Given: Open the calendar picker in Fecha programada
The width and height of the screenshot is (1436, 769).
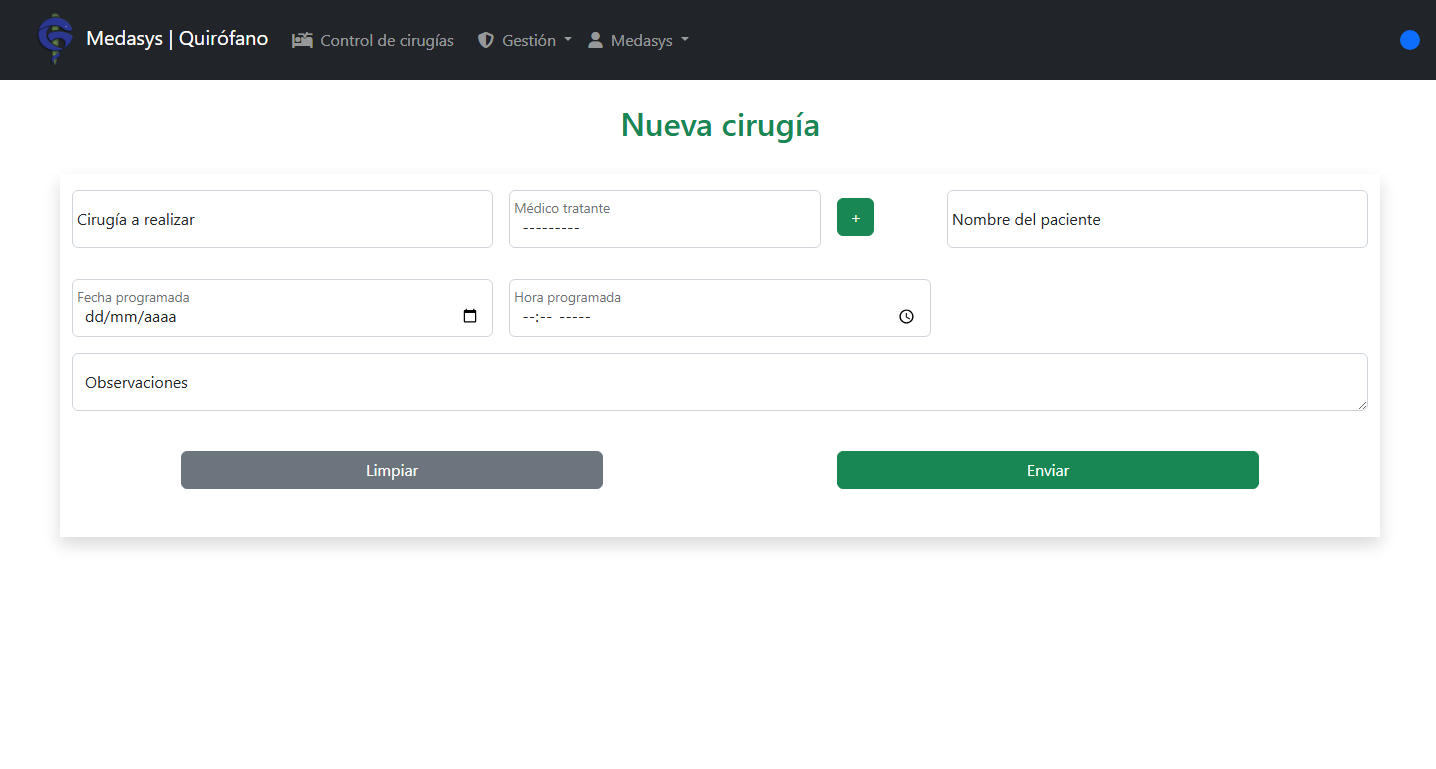Looking at the screenshot, I should (x=470, y=317).
